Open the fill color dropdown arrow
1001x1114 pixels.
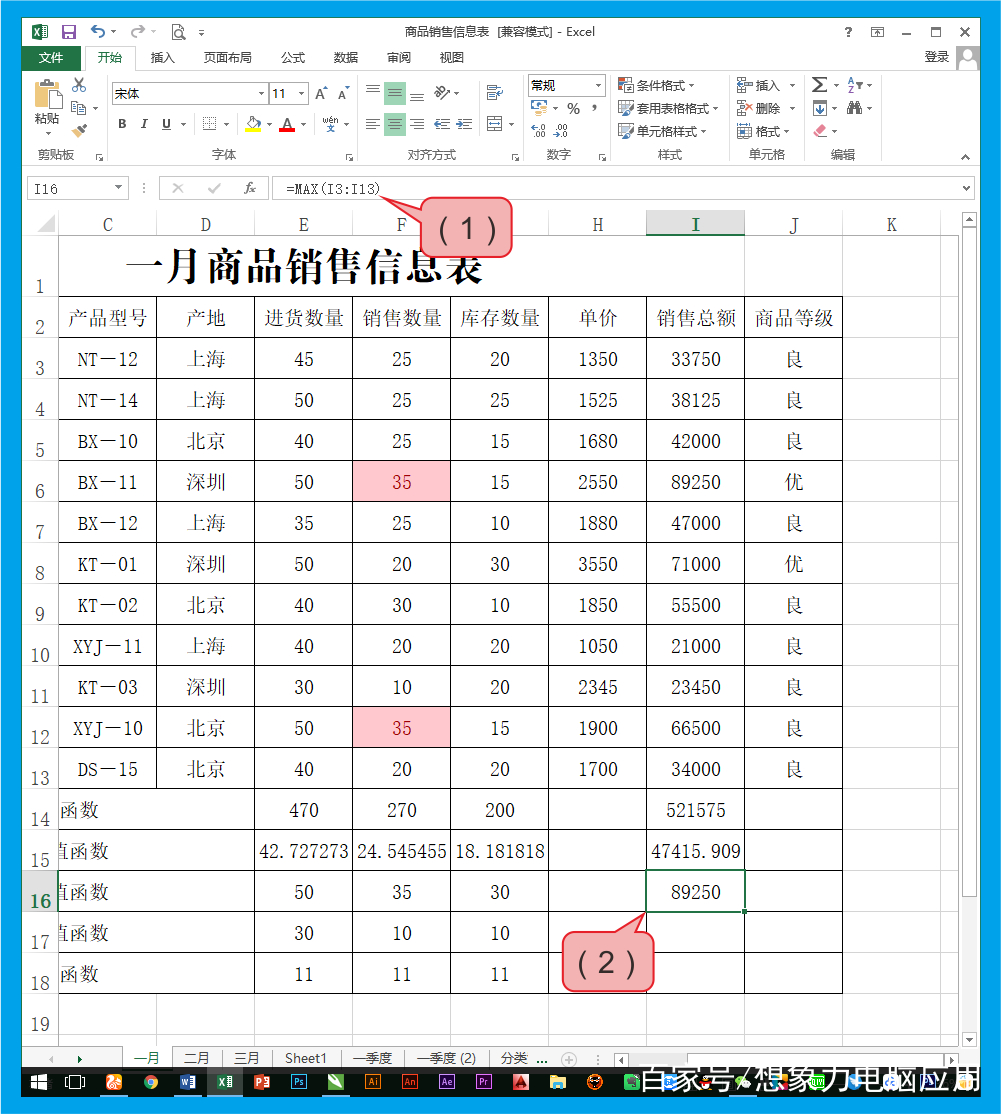(x=269, y=122)
